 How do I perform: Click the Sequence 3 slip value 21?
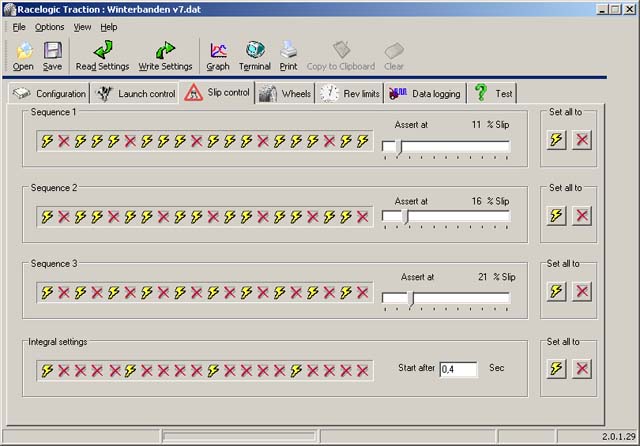tap(482, 277)
